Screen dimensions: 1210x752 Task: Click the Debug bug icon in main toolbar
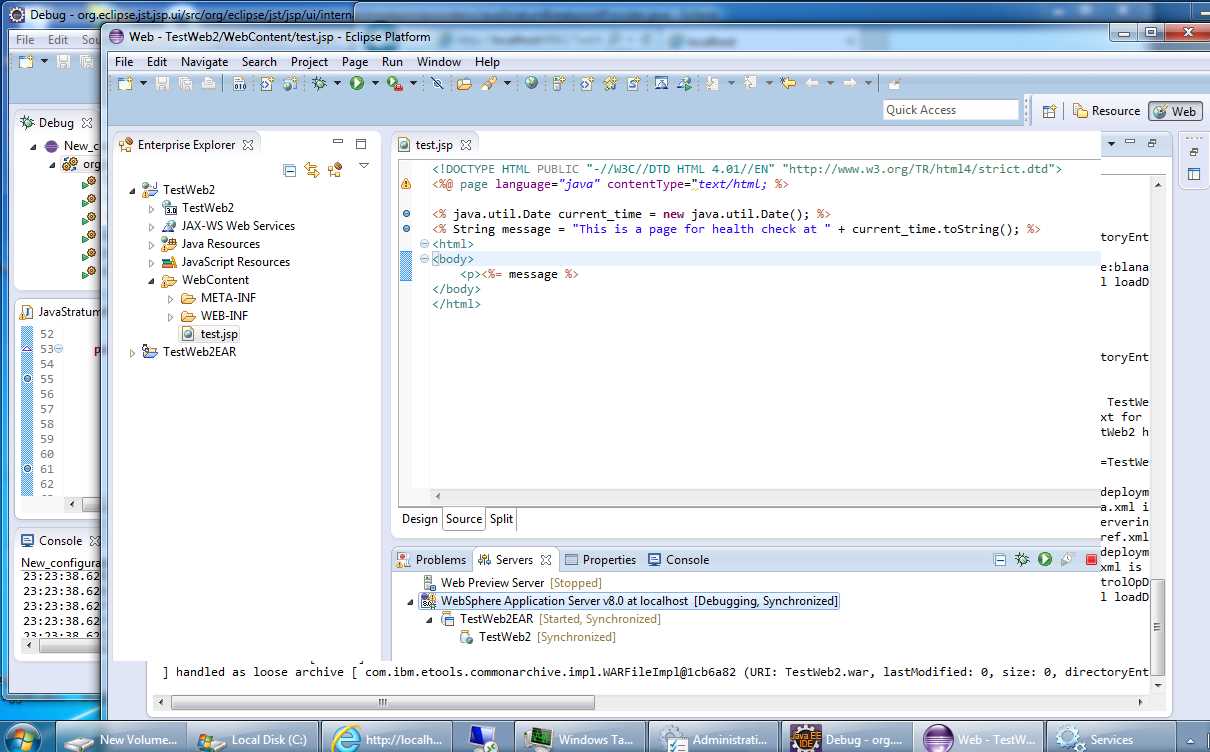click(319, 84)
